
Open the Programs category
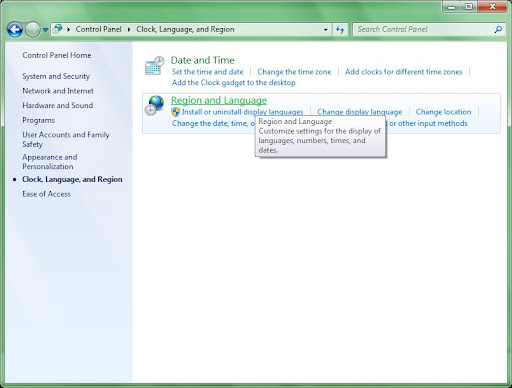click(38, 120)
